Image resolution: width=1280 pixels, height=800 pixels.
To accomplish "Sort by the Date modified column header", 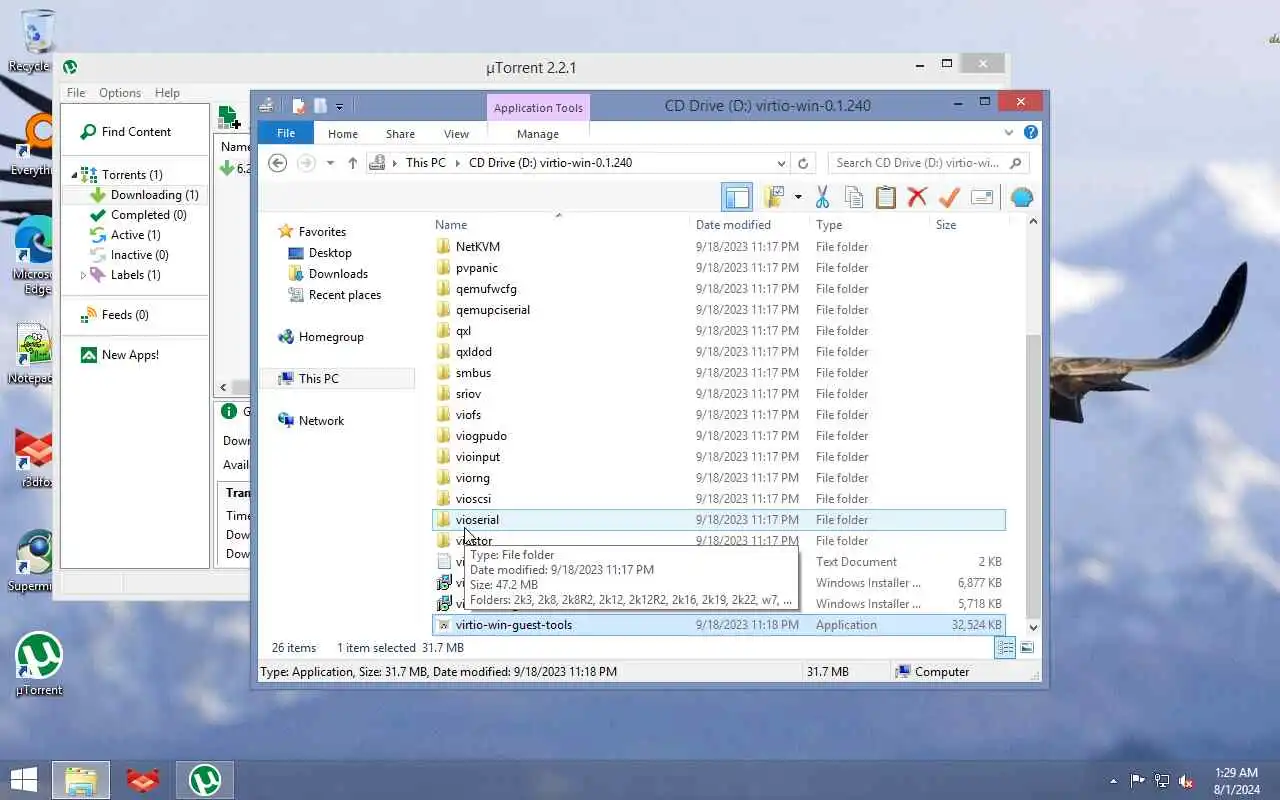I will tap(733, 225).
